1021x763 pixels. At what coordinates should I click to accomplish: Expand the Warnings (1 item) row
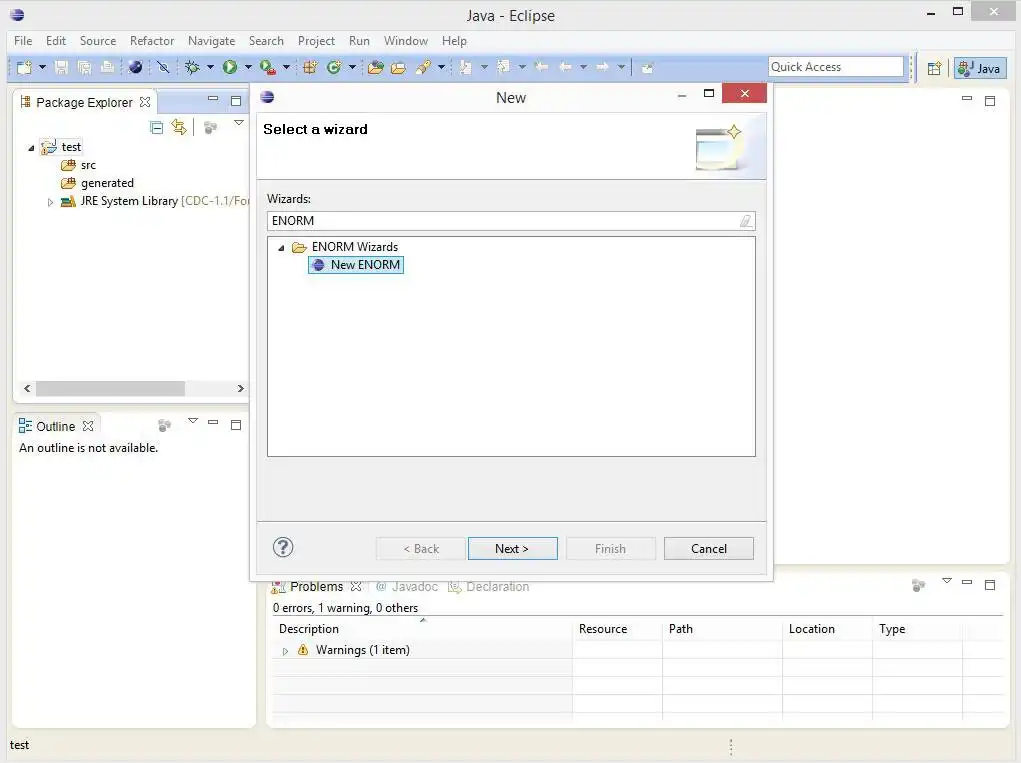pos(285,651)
